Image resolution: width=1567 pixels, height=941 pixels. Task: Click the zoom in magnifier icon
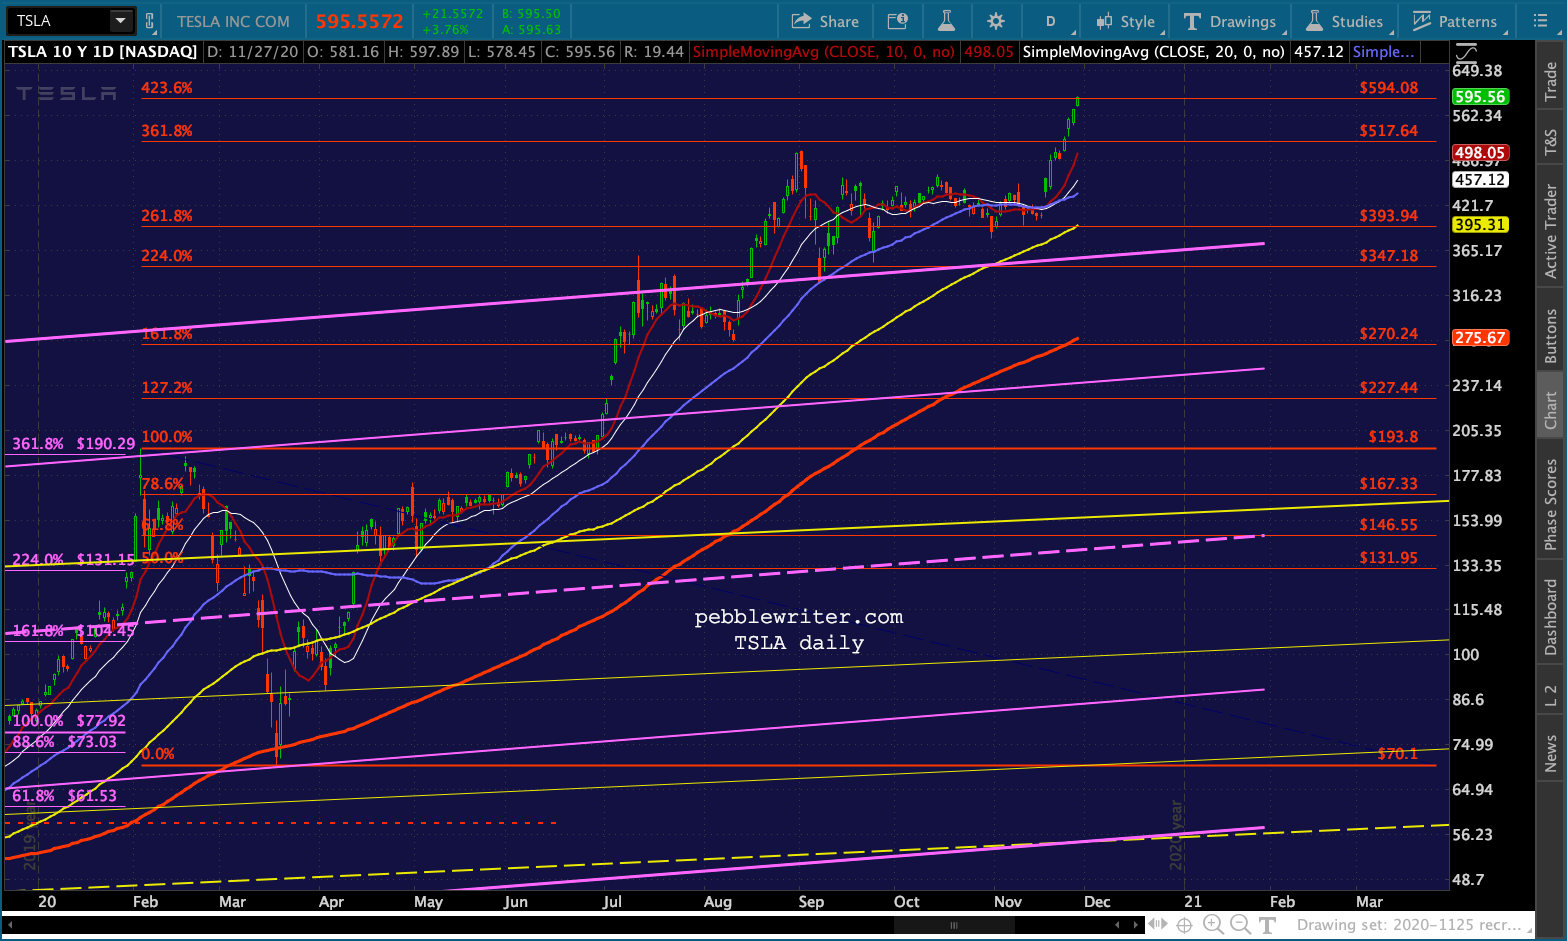point(1212,924)
